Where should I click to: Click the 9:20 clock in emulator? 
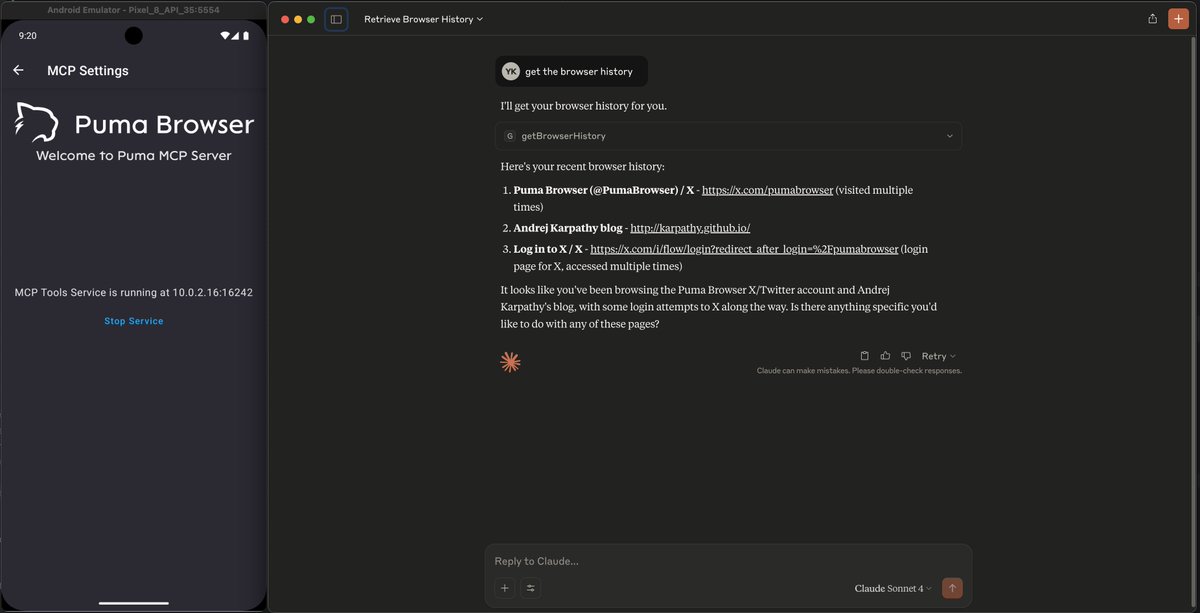[27, 35]
